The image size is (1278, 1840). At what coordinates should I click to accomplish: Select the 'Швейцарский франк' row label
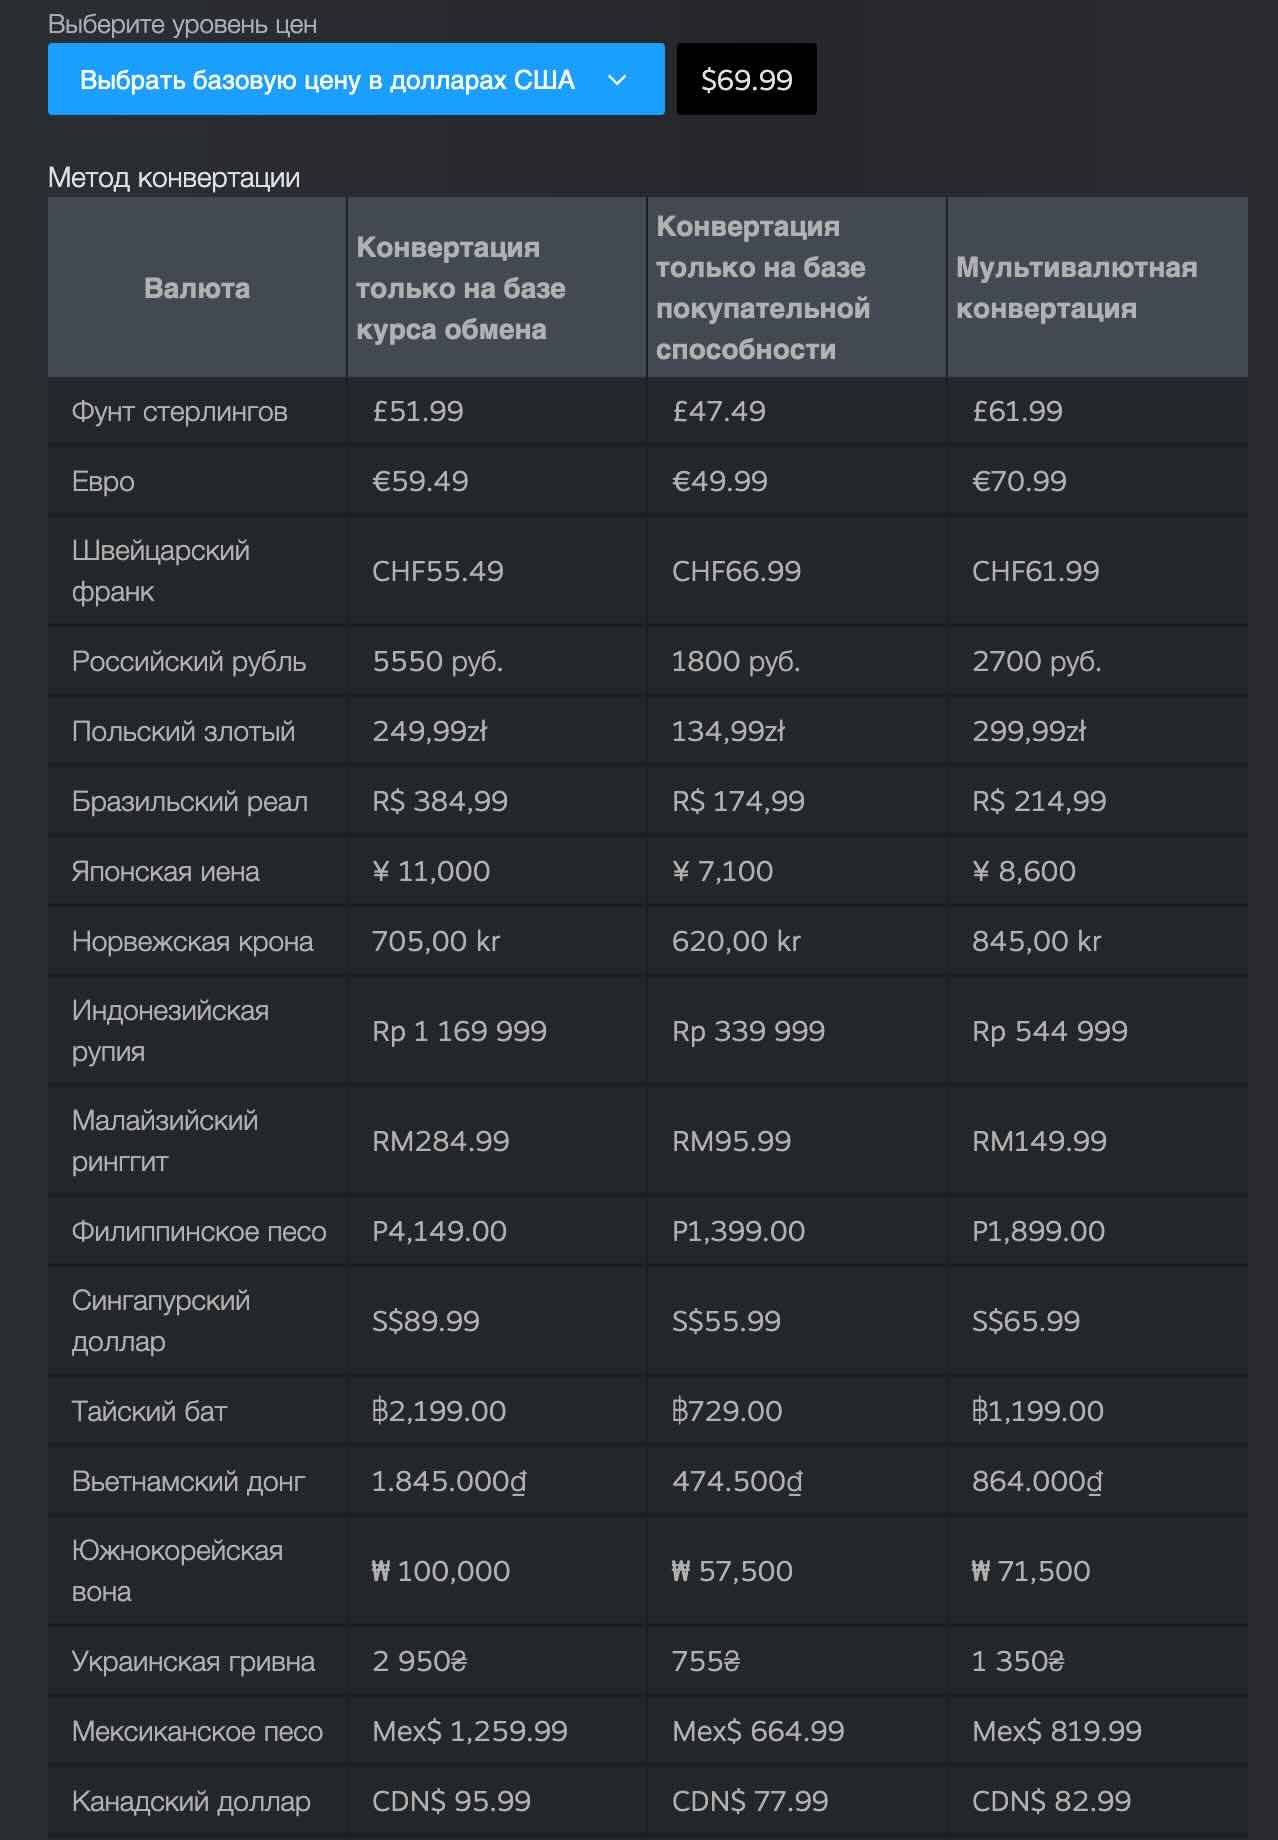coord(161,571)
